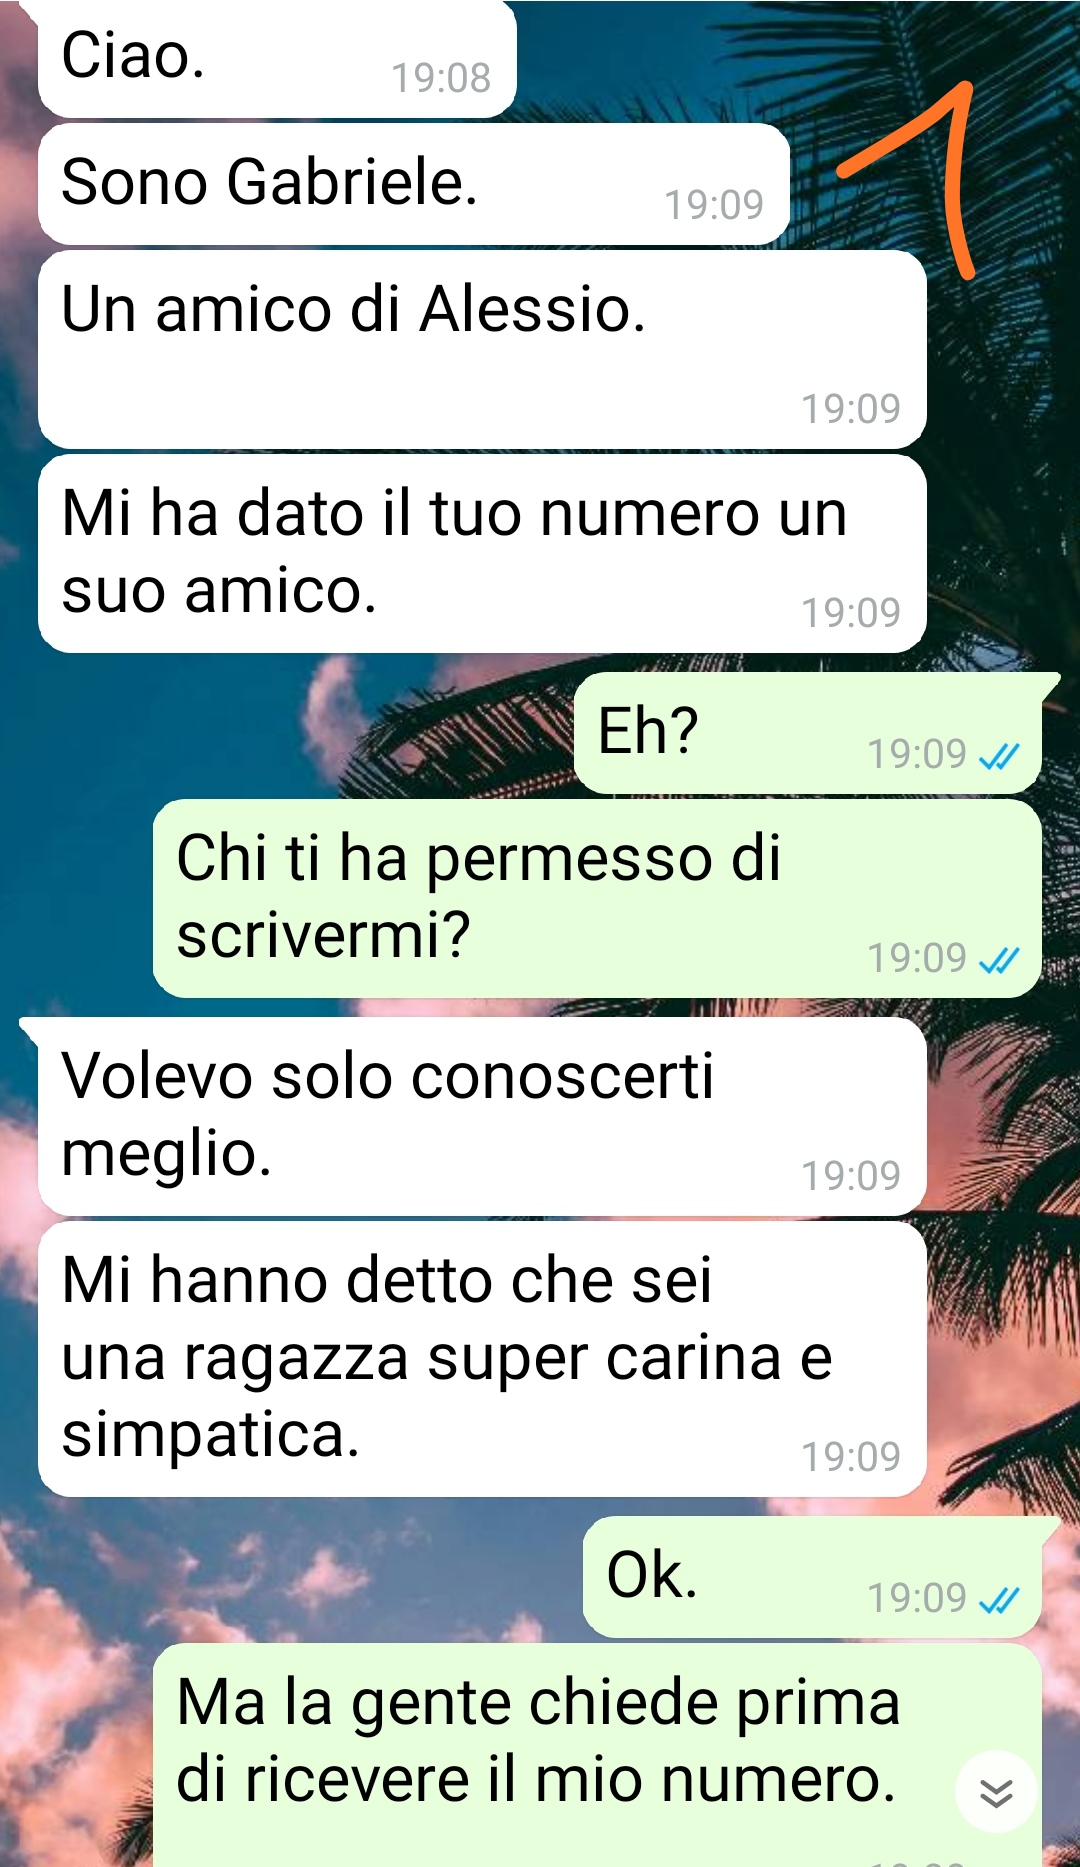The height and width of the screenshot is (1867, 1080).
Task: Tap the read ticks on 'Ok.' message
Action: tap(999, 1600)
